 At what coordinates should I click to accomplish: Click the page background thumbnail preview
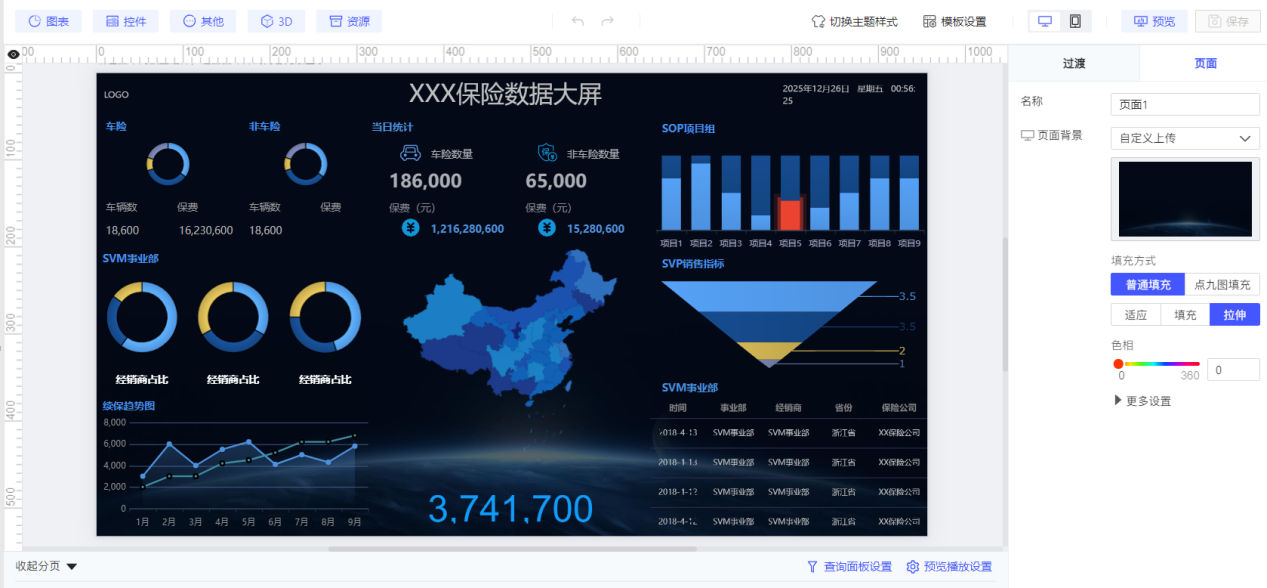[x=1185, y=198]
